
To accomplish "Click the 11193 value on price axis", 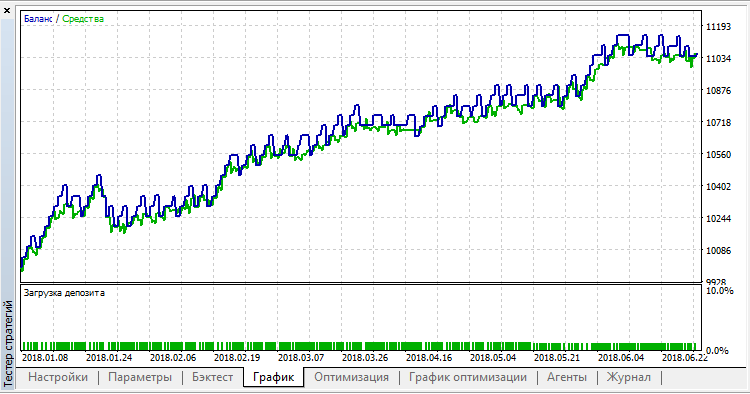I will [718, 27].
